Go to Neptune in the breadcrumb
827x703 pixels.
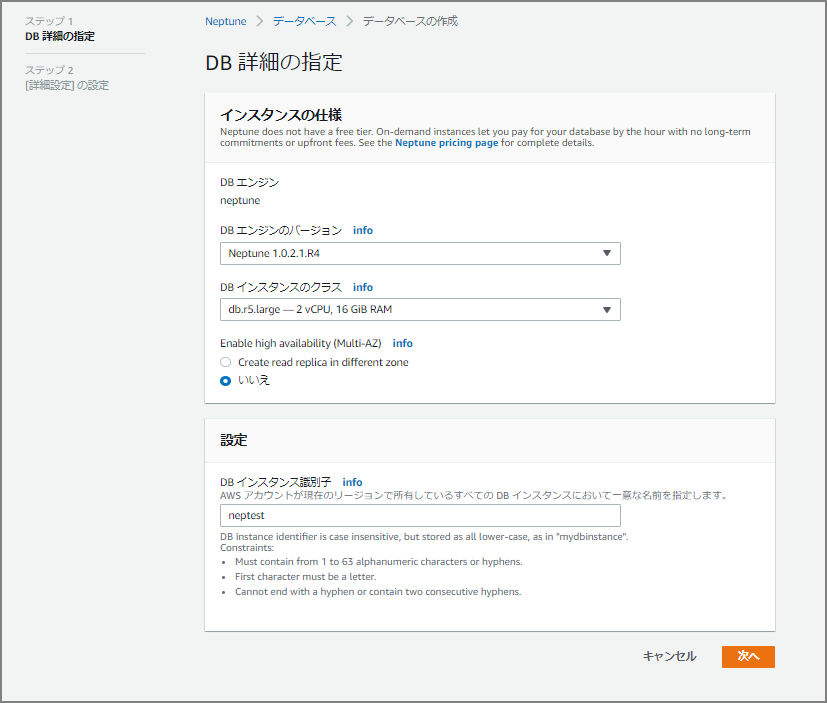[225, 21]
